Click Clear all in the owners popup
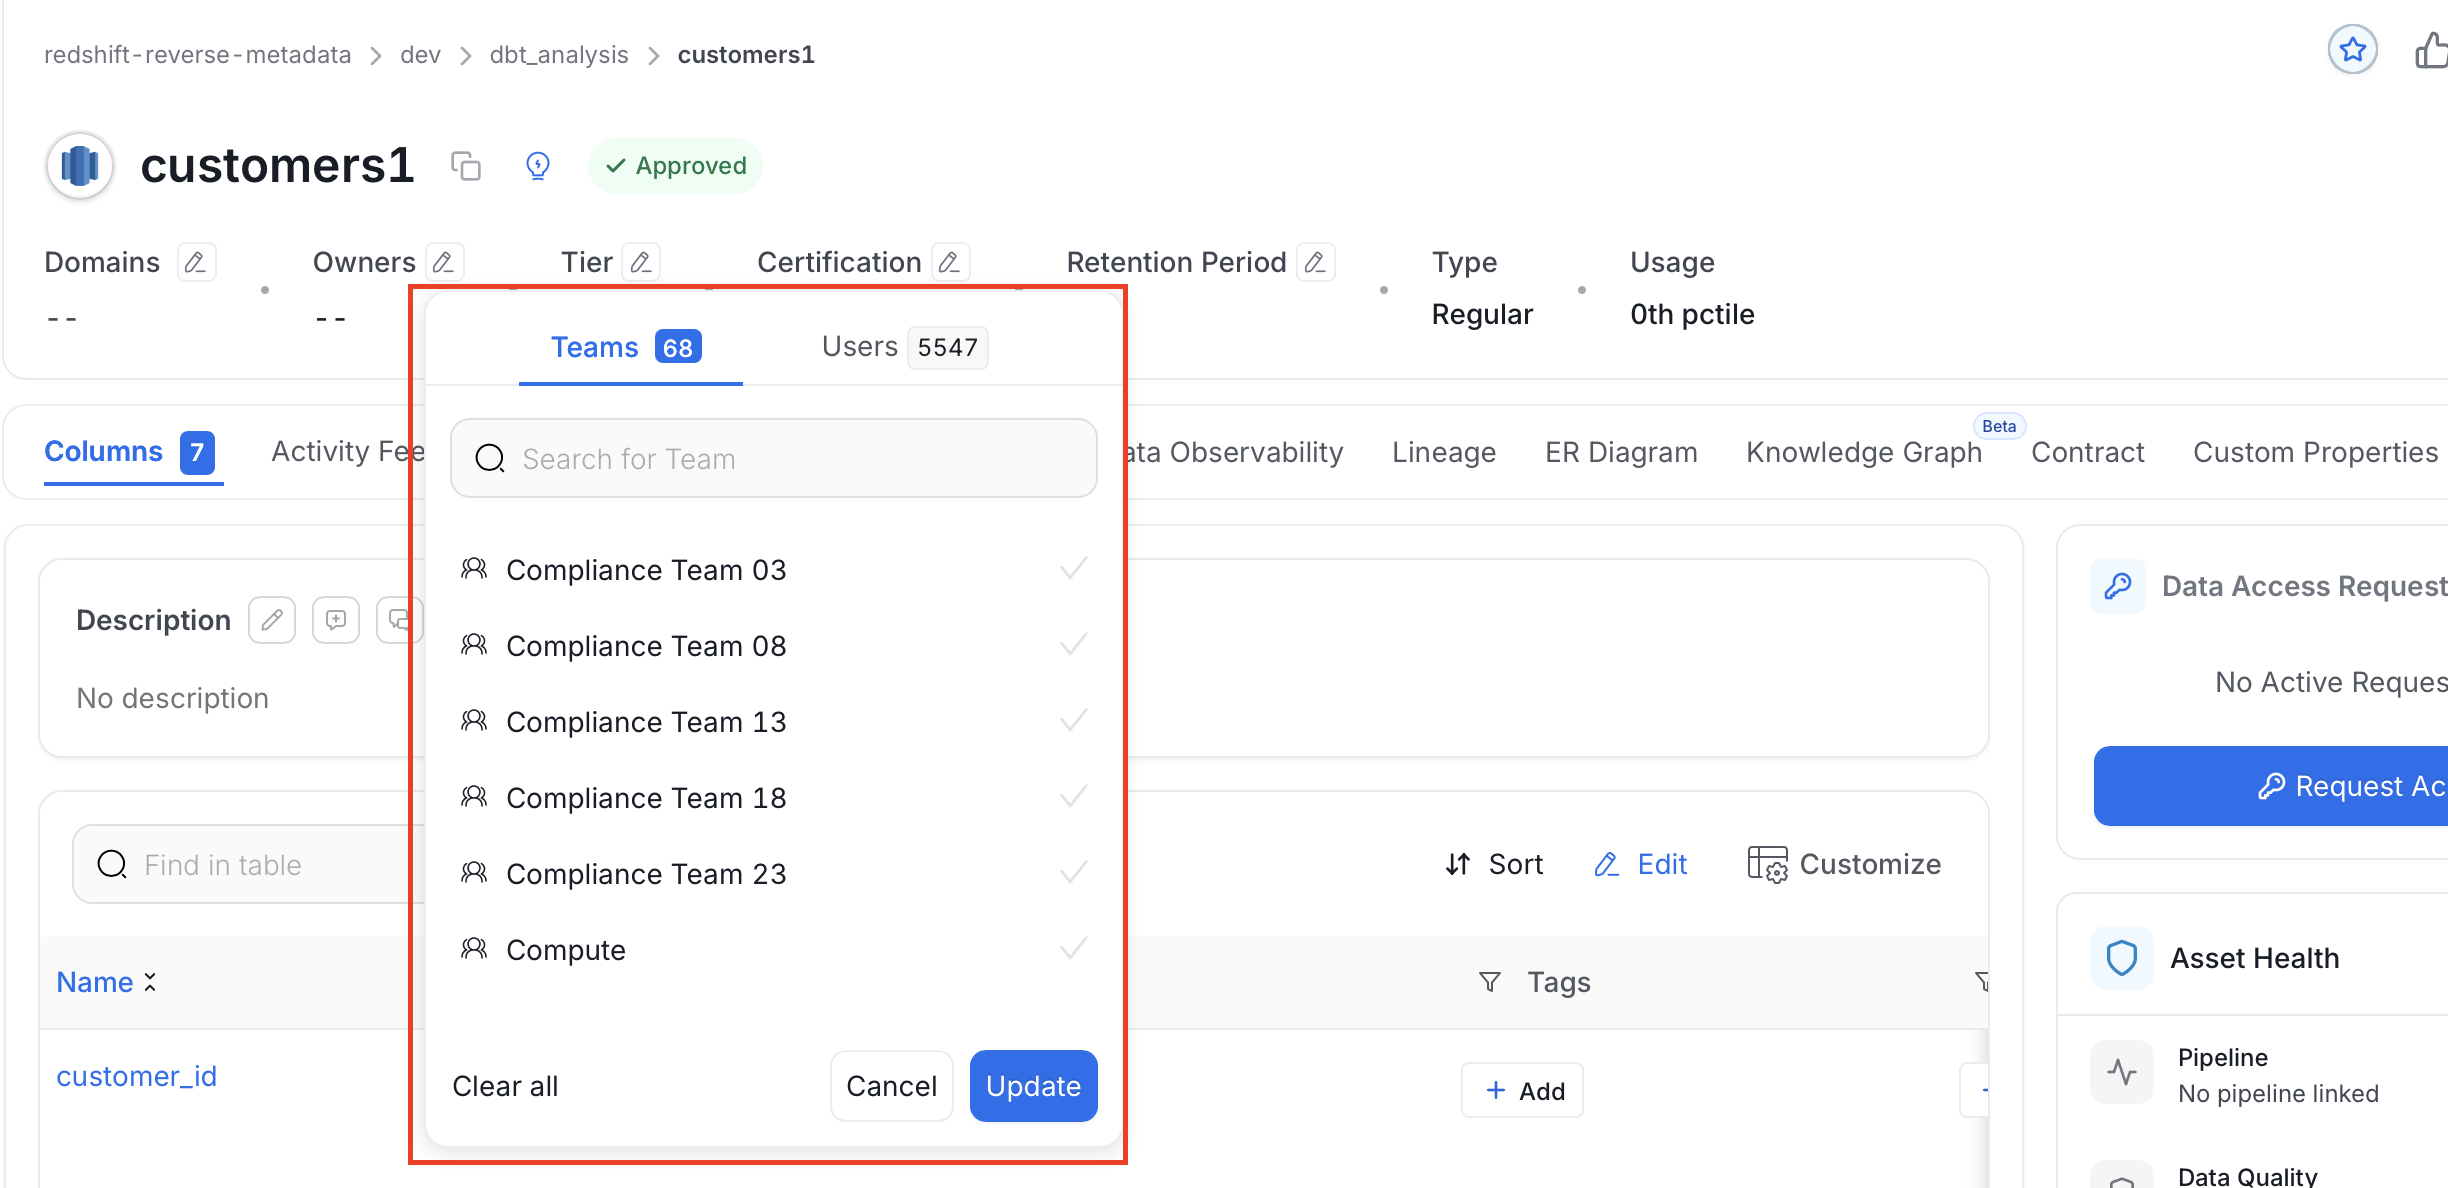The width and height of the screenshot is (2448, 1188). point(505,1086)
